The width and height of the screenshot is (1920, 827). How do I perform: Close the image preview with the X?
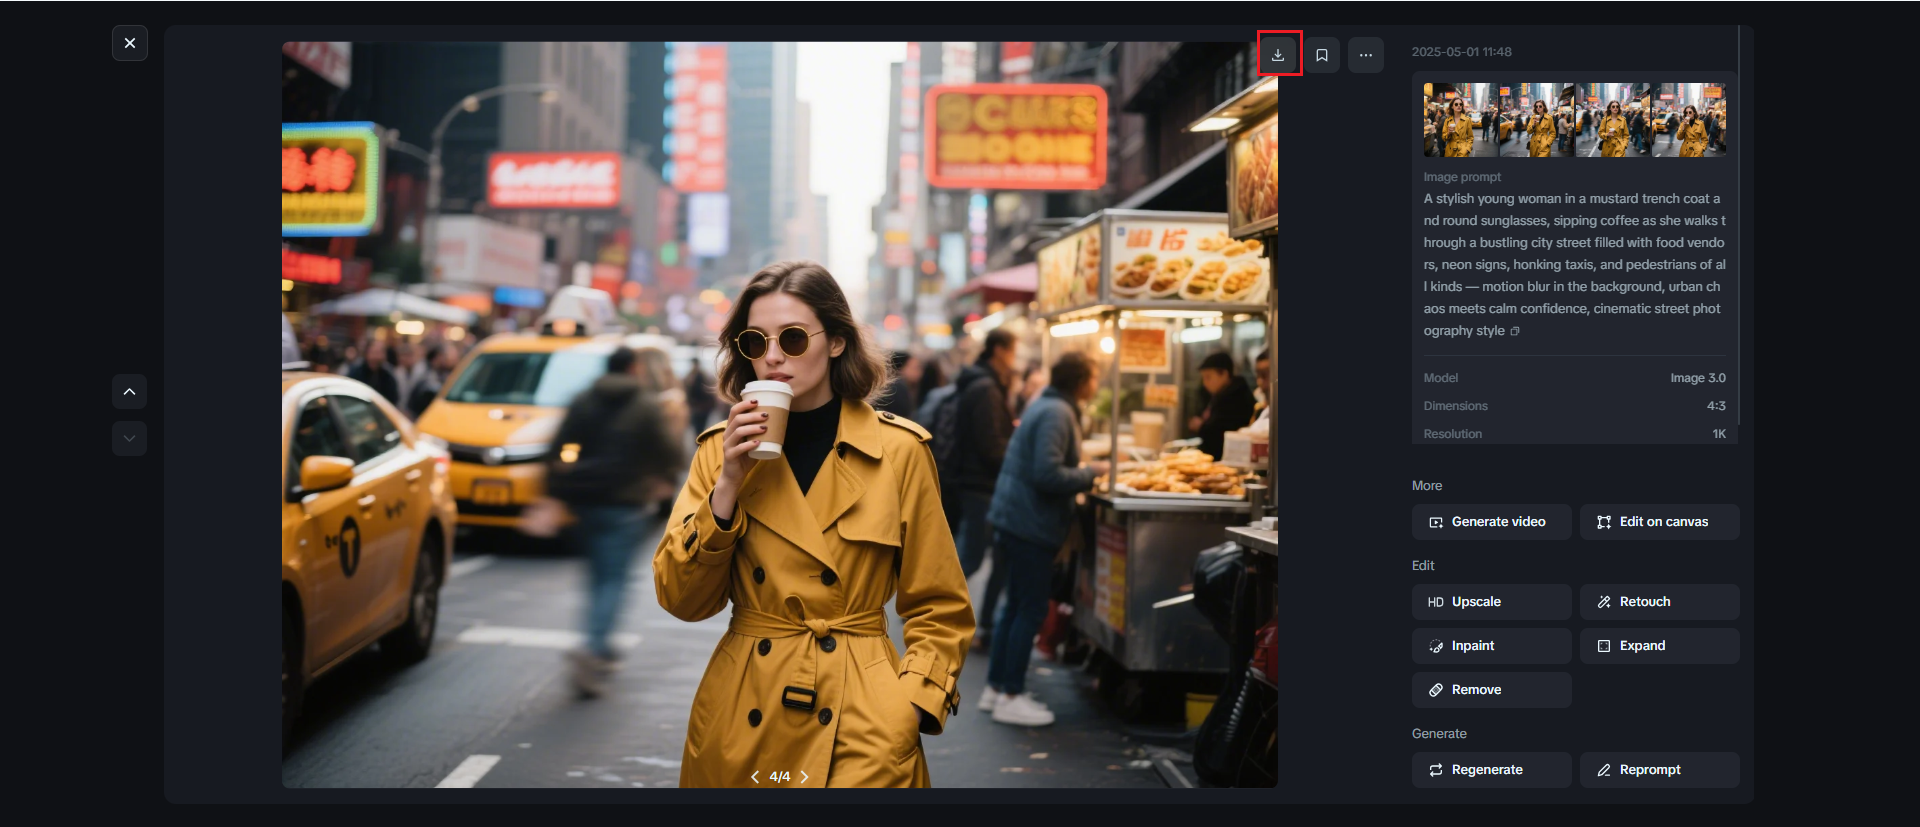130,43
